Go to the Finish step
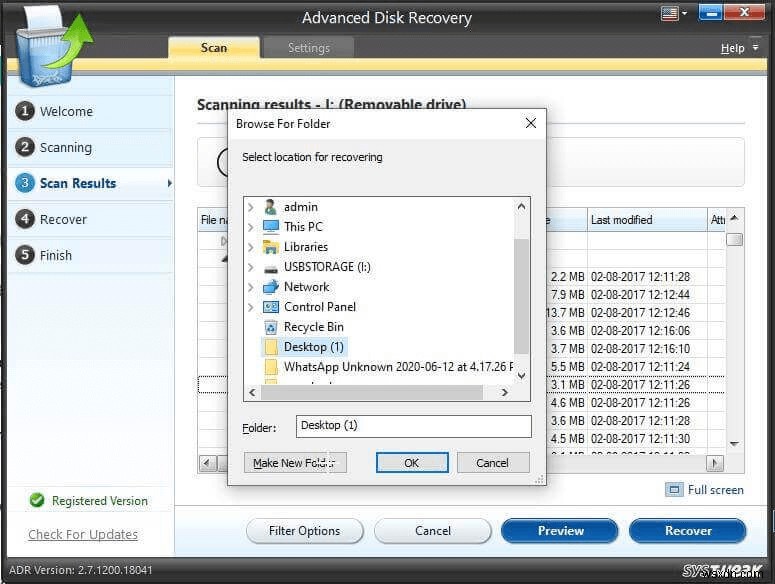Image resolution: width=775 pixels, height=584 pixels. (90, 255)
